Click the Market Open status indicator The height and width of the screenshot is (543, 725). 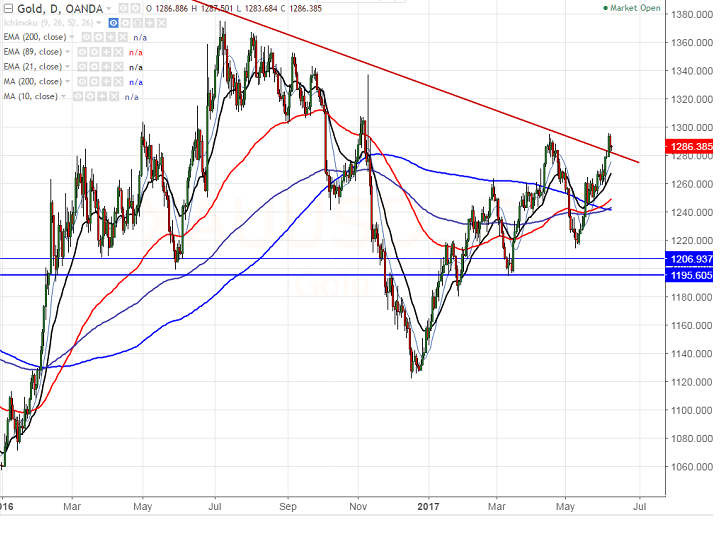pos(632,8)
